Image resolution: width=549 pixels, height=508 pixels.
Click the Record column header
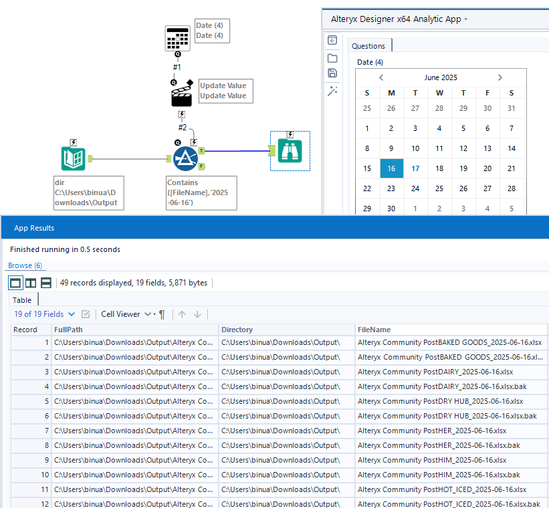[x=31, y=329]
